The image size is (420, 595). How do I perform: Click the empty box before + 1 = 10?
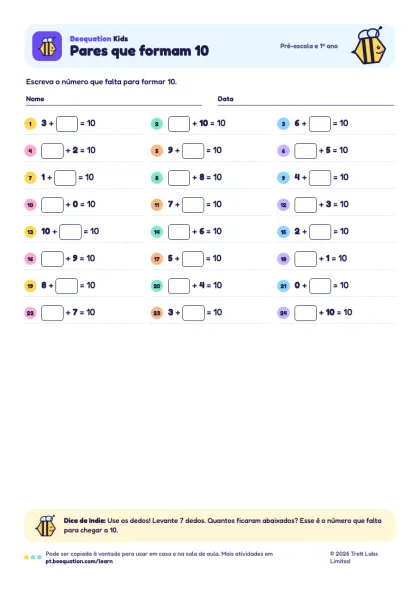point(305,259)
